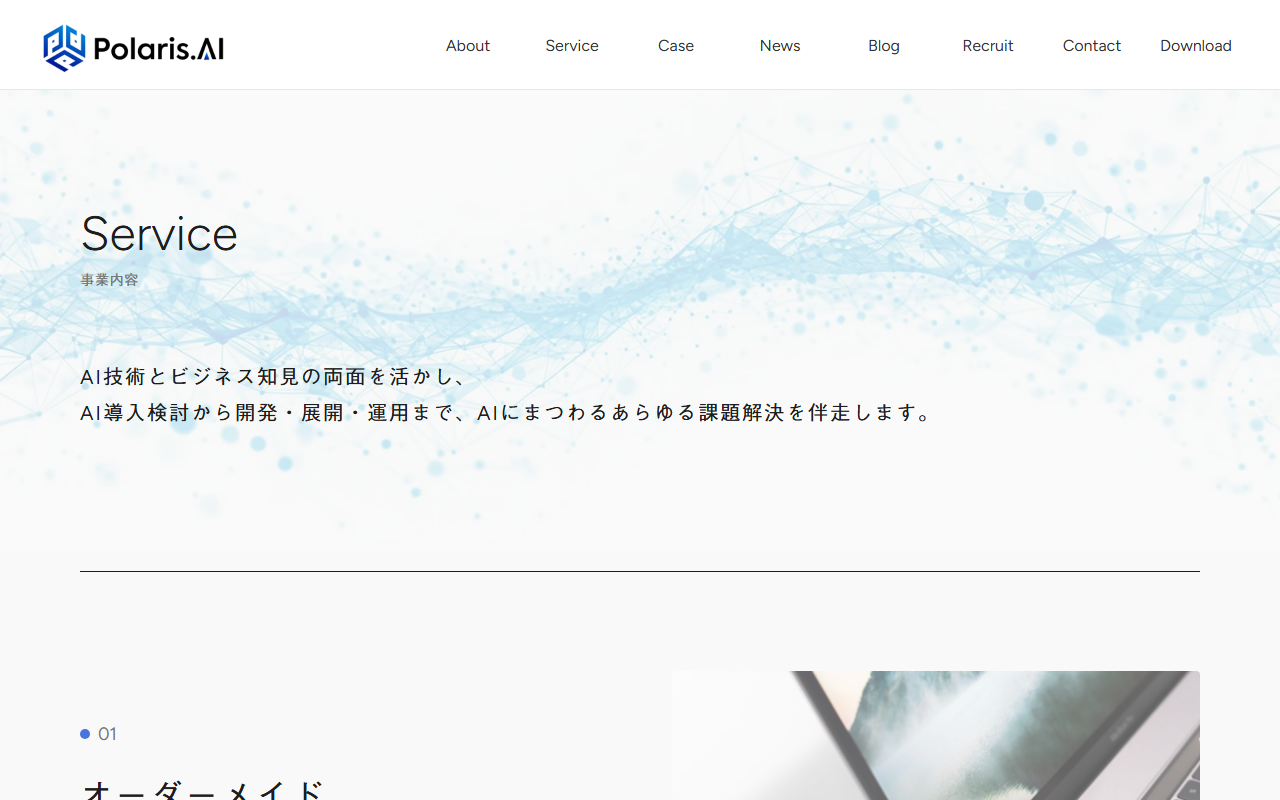
Task: Click the 01 section number
Action: coord(107,734)
